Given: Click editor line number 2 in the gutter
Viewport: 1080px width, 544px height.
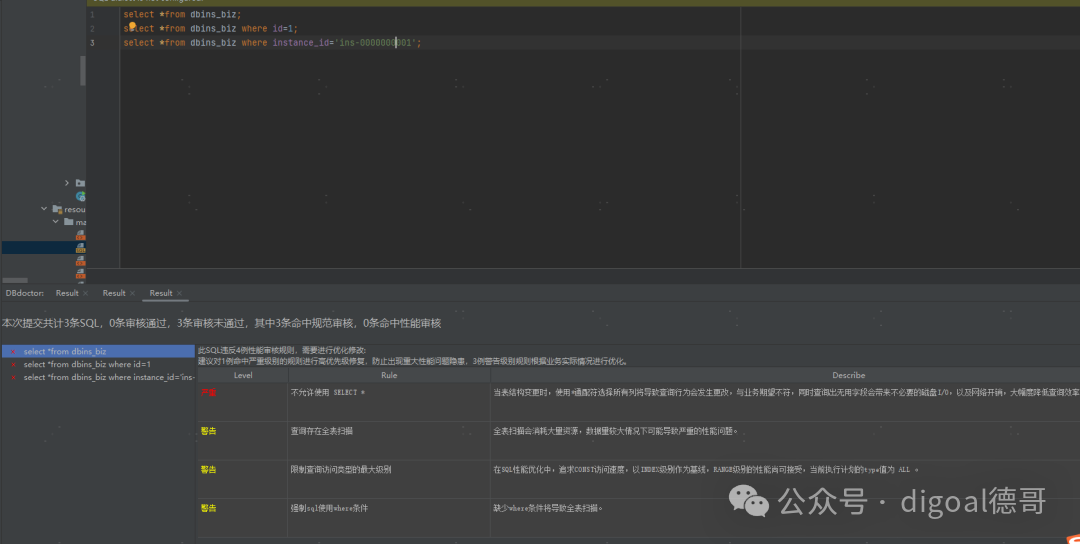Looking at the screenshot, I should [92, 29].
